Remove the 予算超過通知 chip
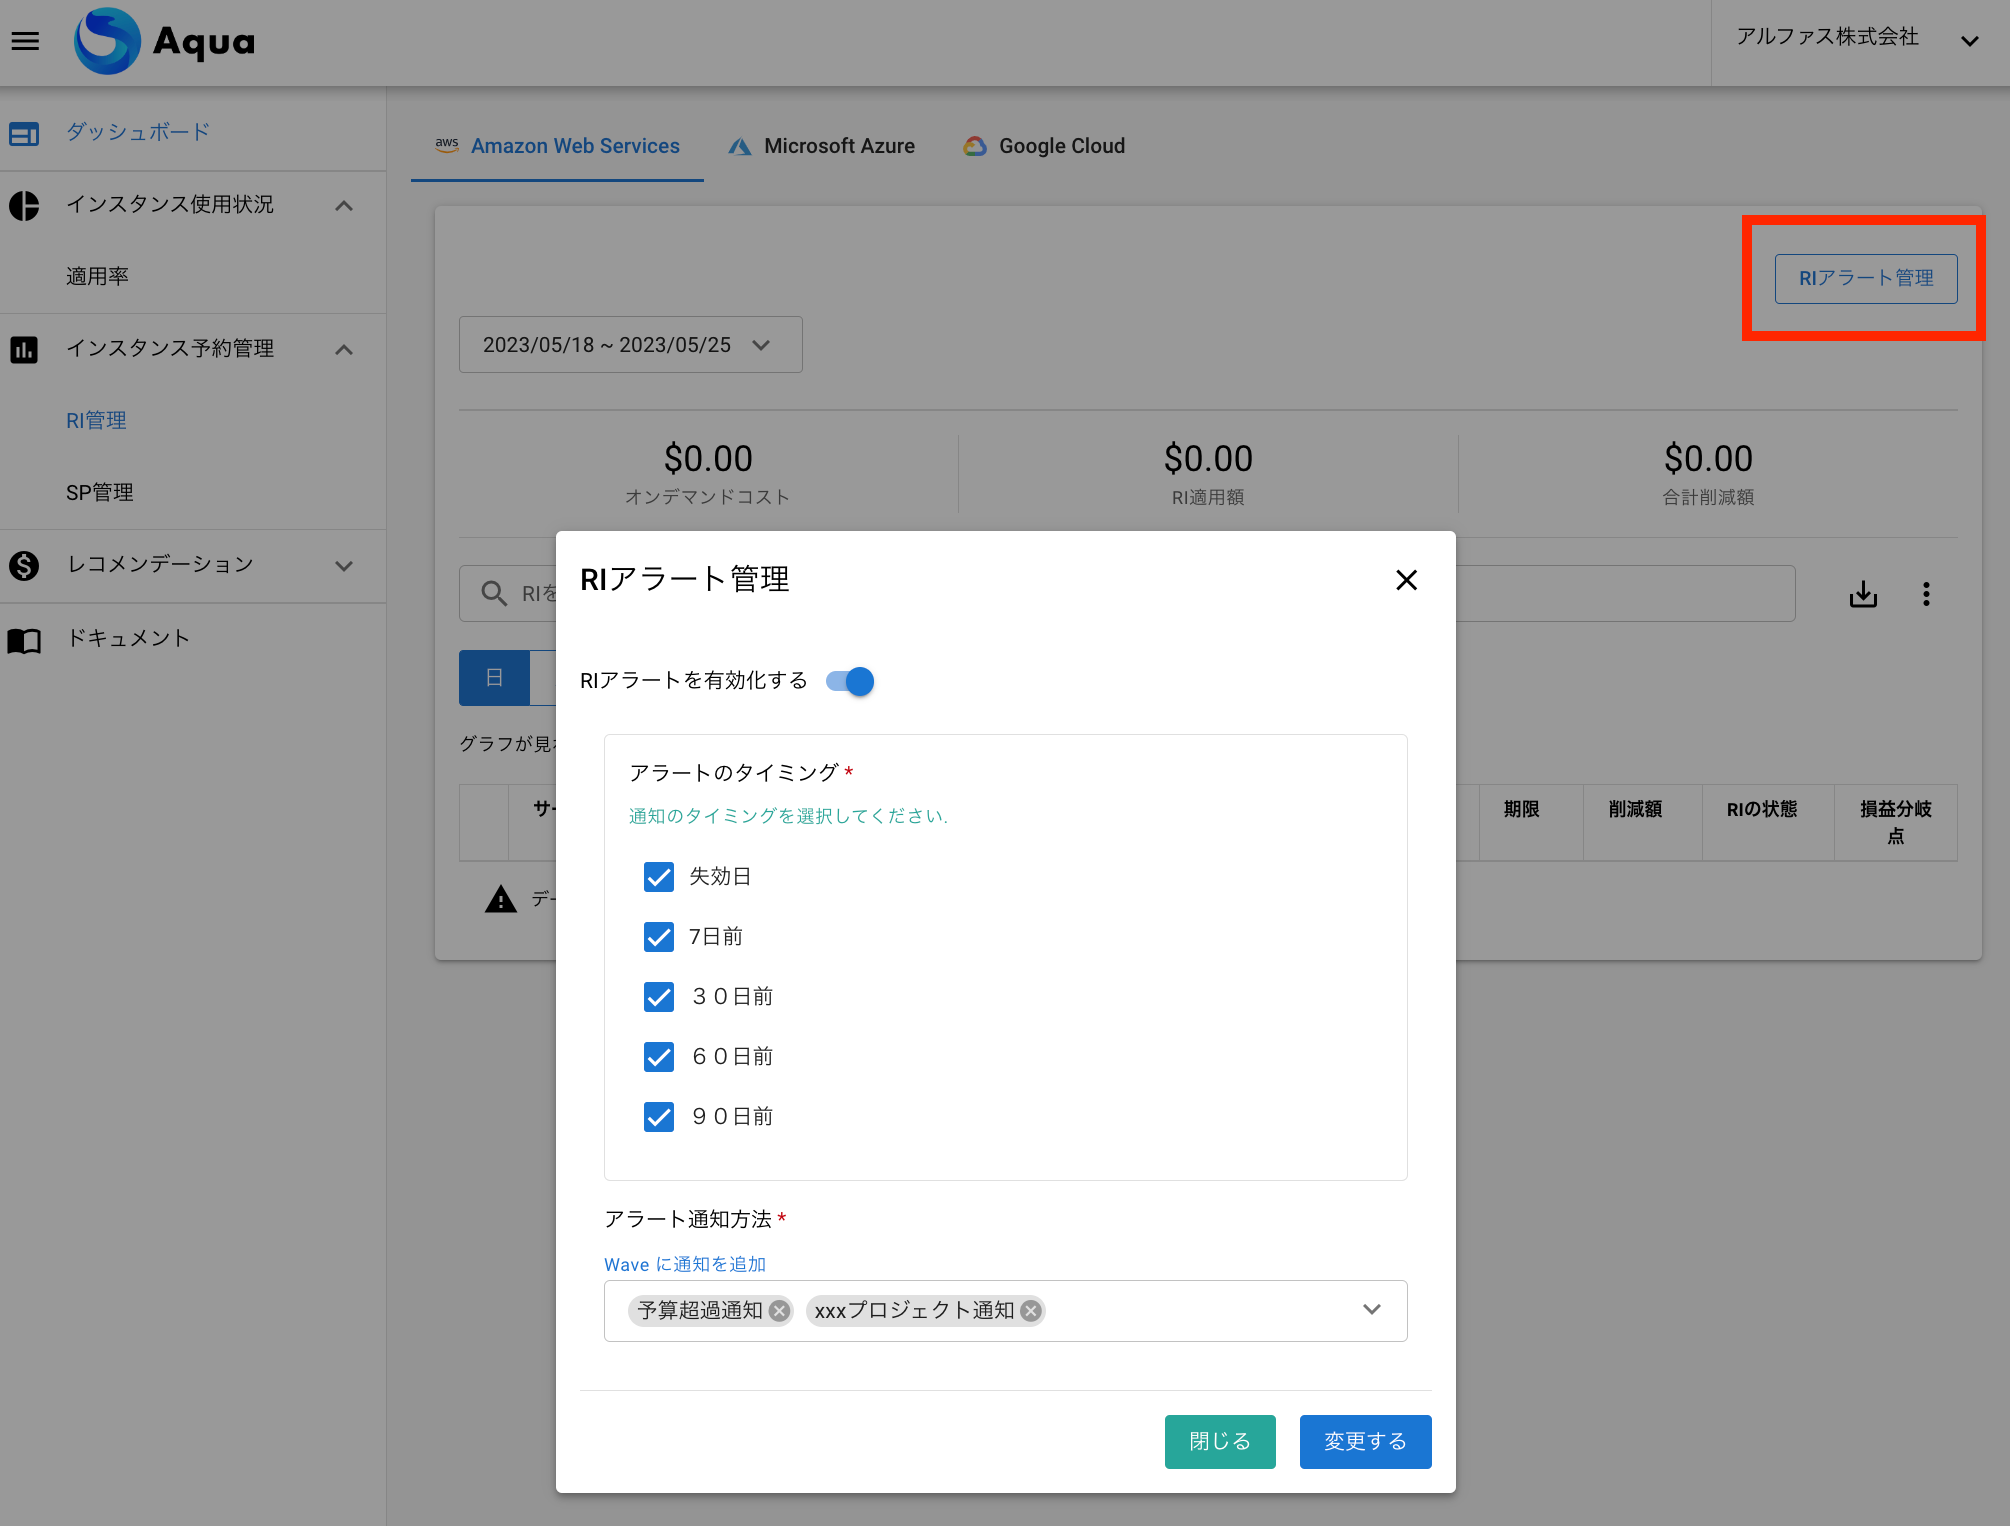The image size is (2010, 1526). pos(779,1311)
